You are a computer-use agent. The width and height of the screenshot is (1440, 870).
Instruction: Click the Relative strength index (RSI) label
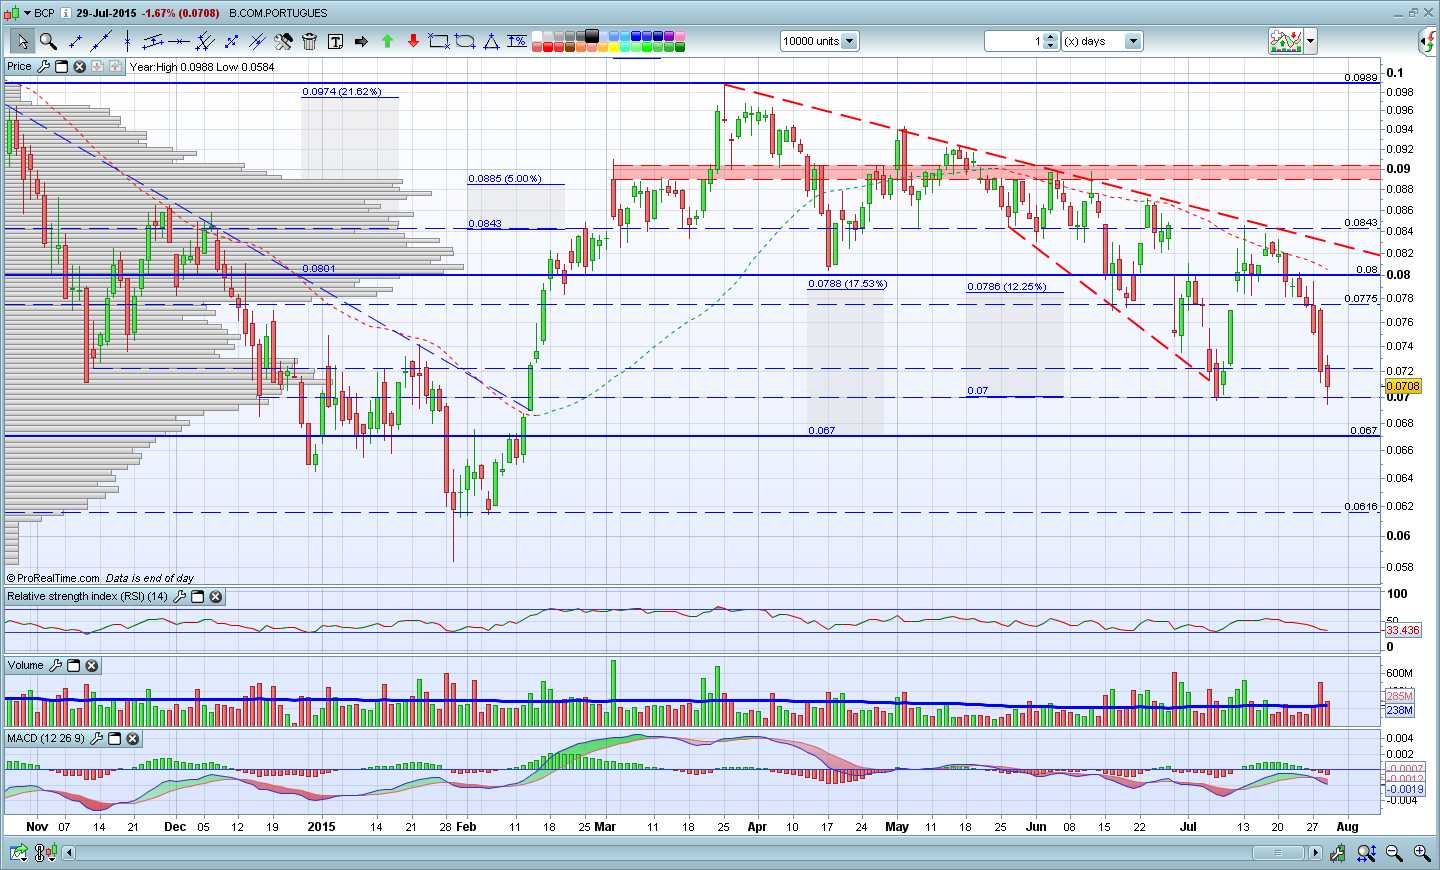point(87,597)
